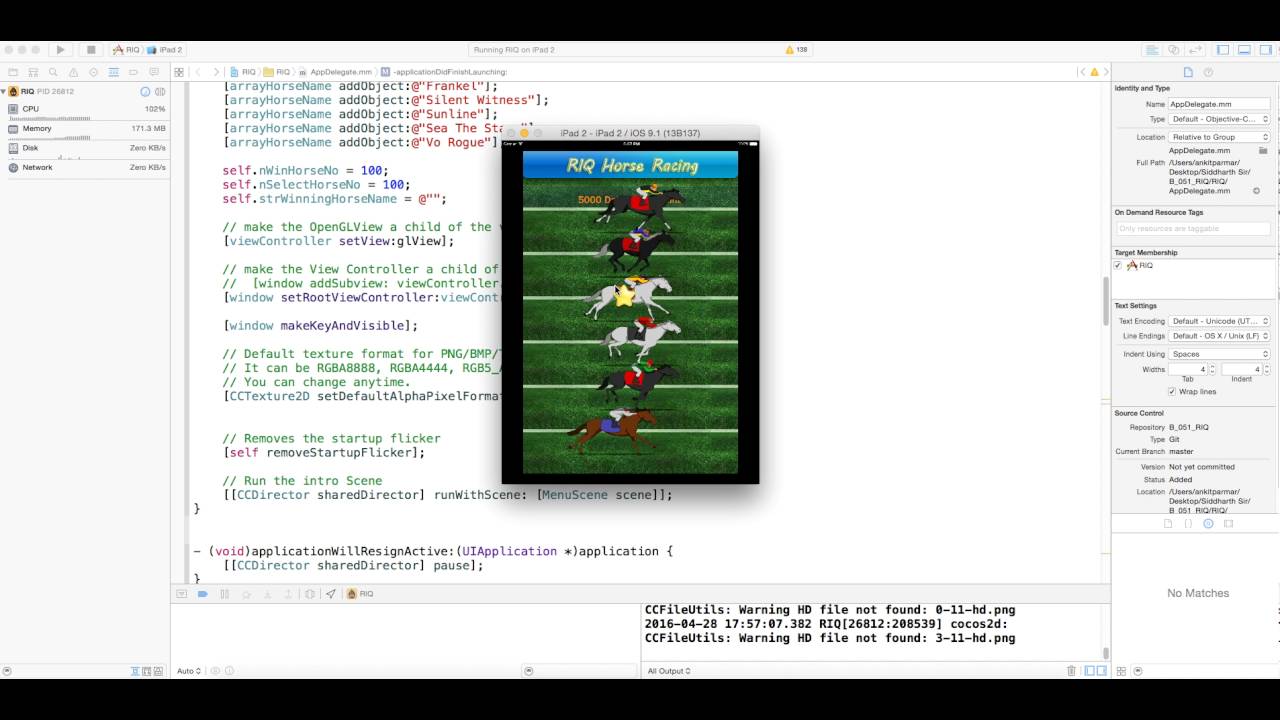The image size is (1280, 720).
Task: Select the Network gauge row
Action: click(85, 167)
